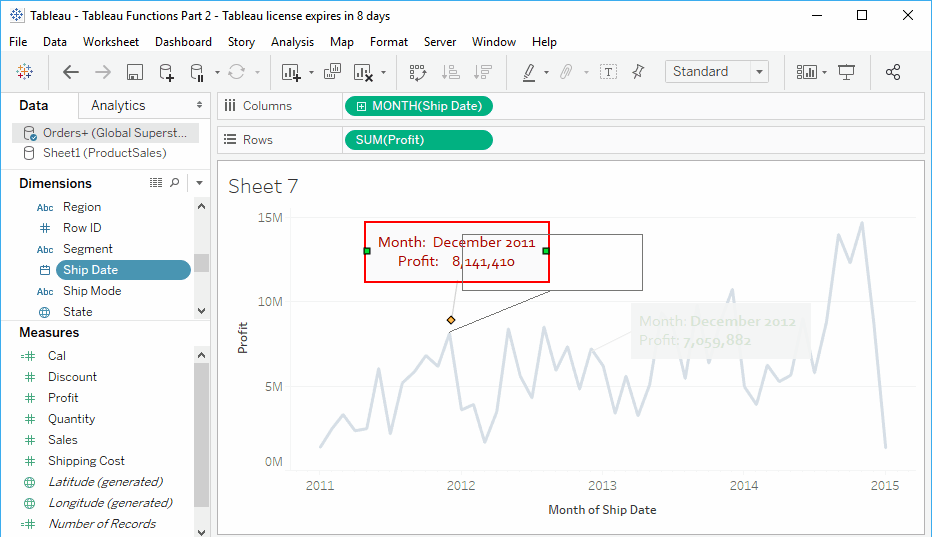The image size is (932, 537).
Task: Click the Find Field magnifier icon in Dimensions
Action: (175, 183)
